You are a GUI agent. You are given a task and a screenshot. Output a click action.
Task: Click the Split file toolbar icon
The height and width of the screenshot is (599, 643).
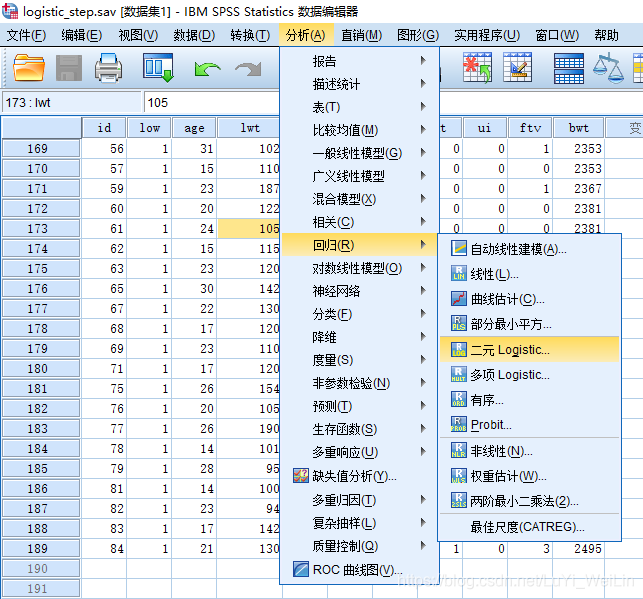[569, 68]
